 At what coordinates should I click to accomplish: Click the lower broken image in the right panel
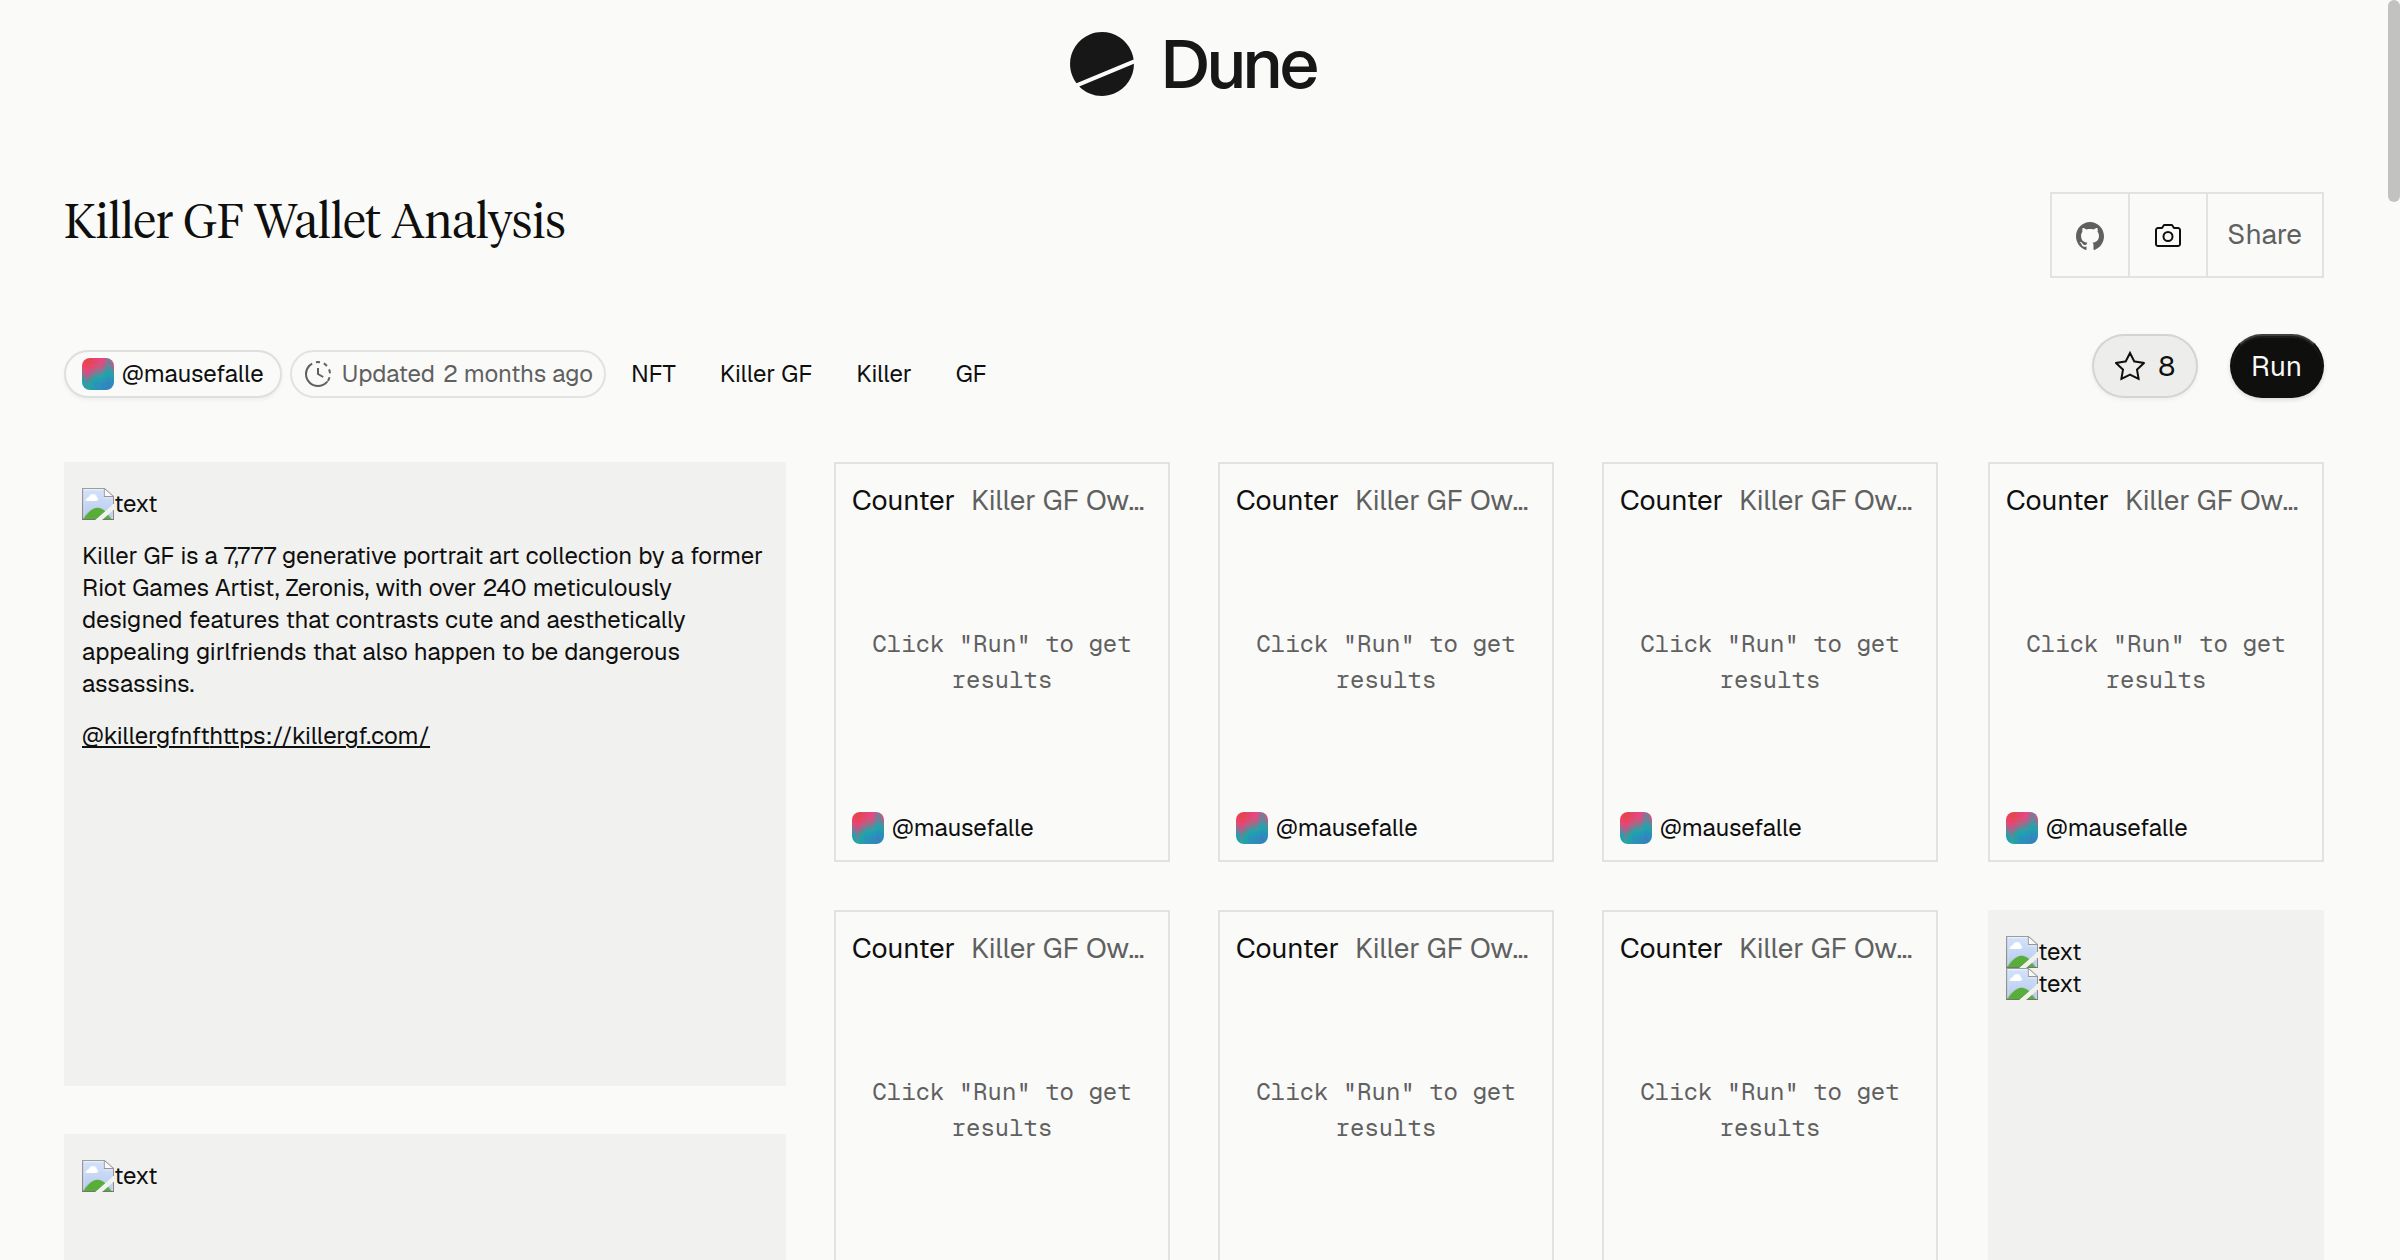2022,984
